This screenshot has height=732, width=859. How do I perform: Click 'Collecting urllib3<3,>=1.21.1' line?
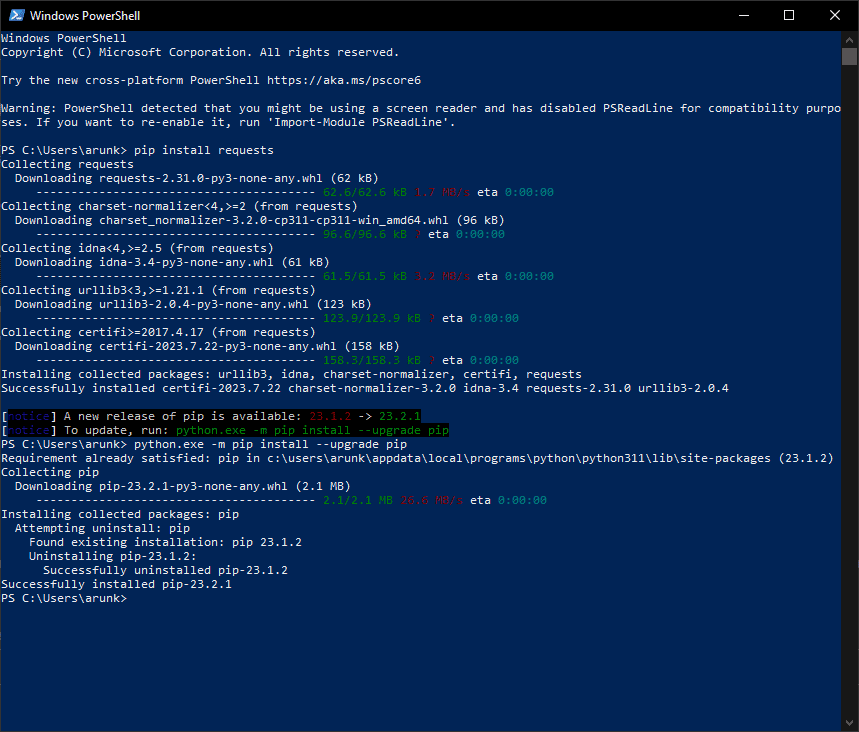tap(158, 290)
